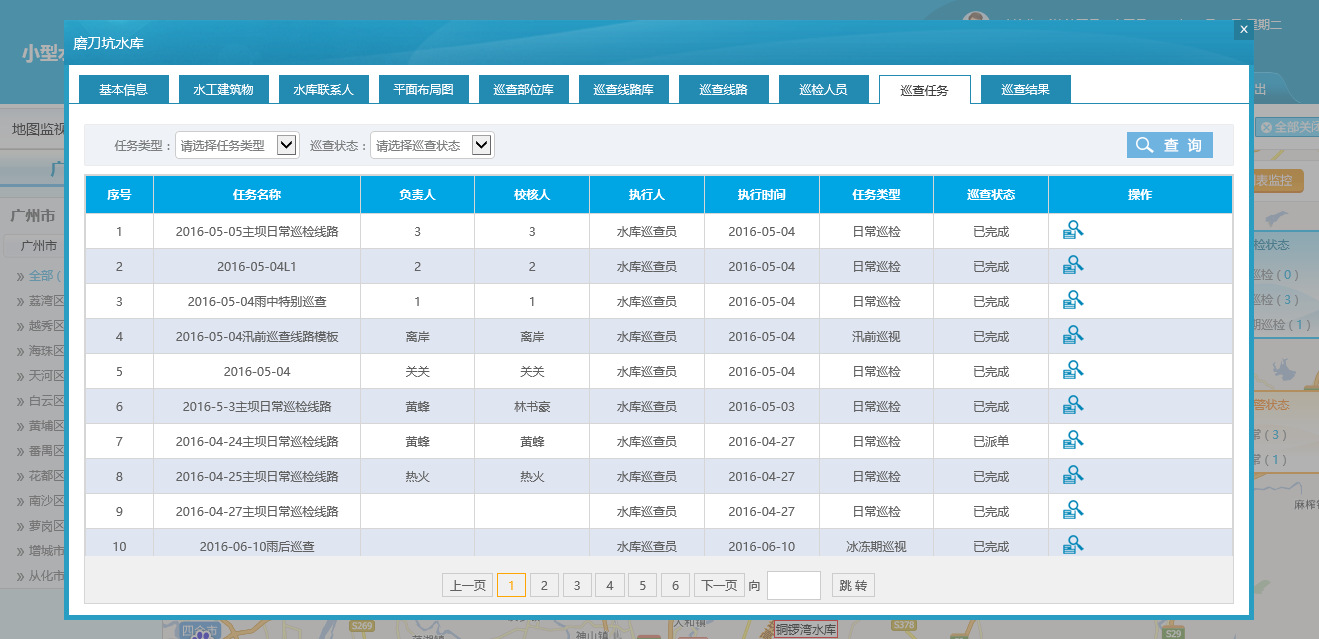Open the 平面布局图 tab
The width and height of the screenshot is (1319, 639).
[423, 89]
